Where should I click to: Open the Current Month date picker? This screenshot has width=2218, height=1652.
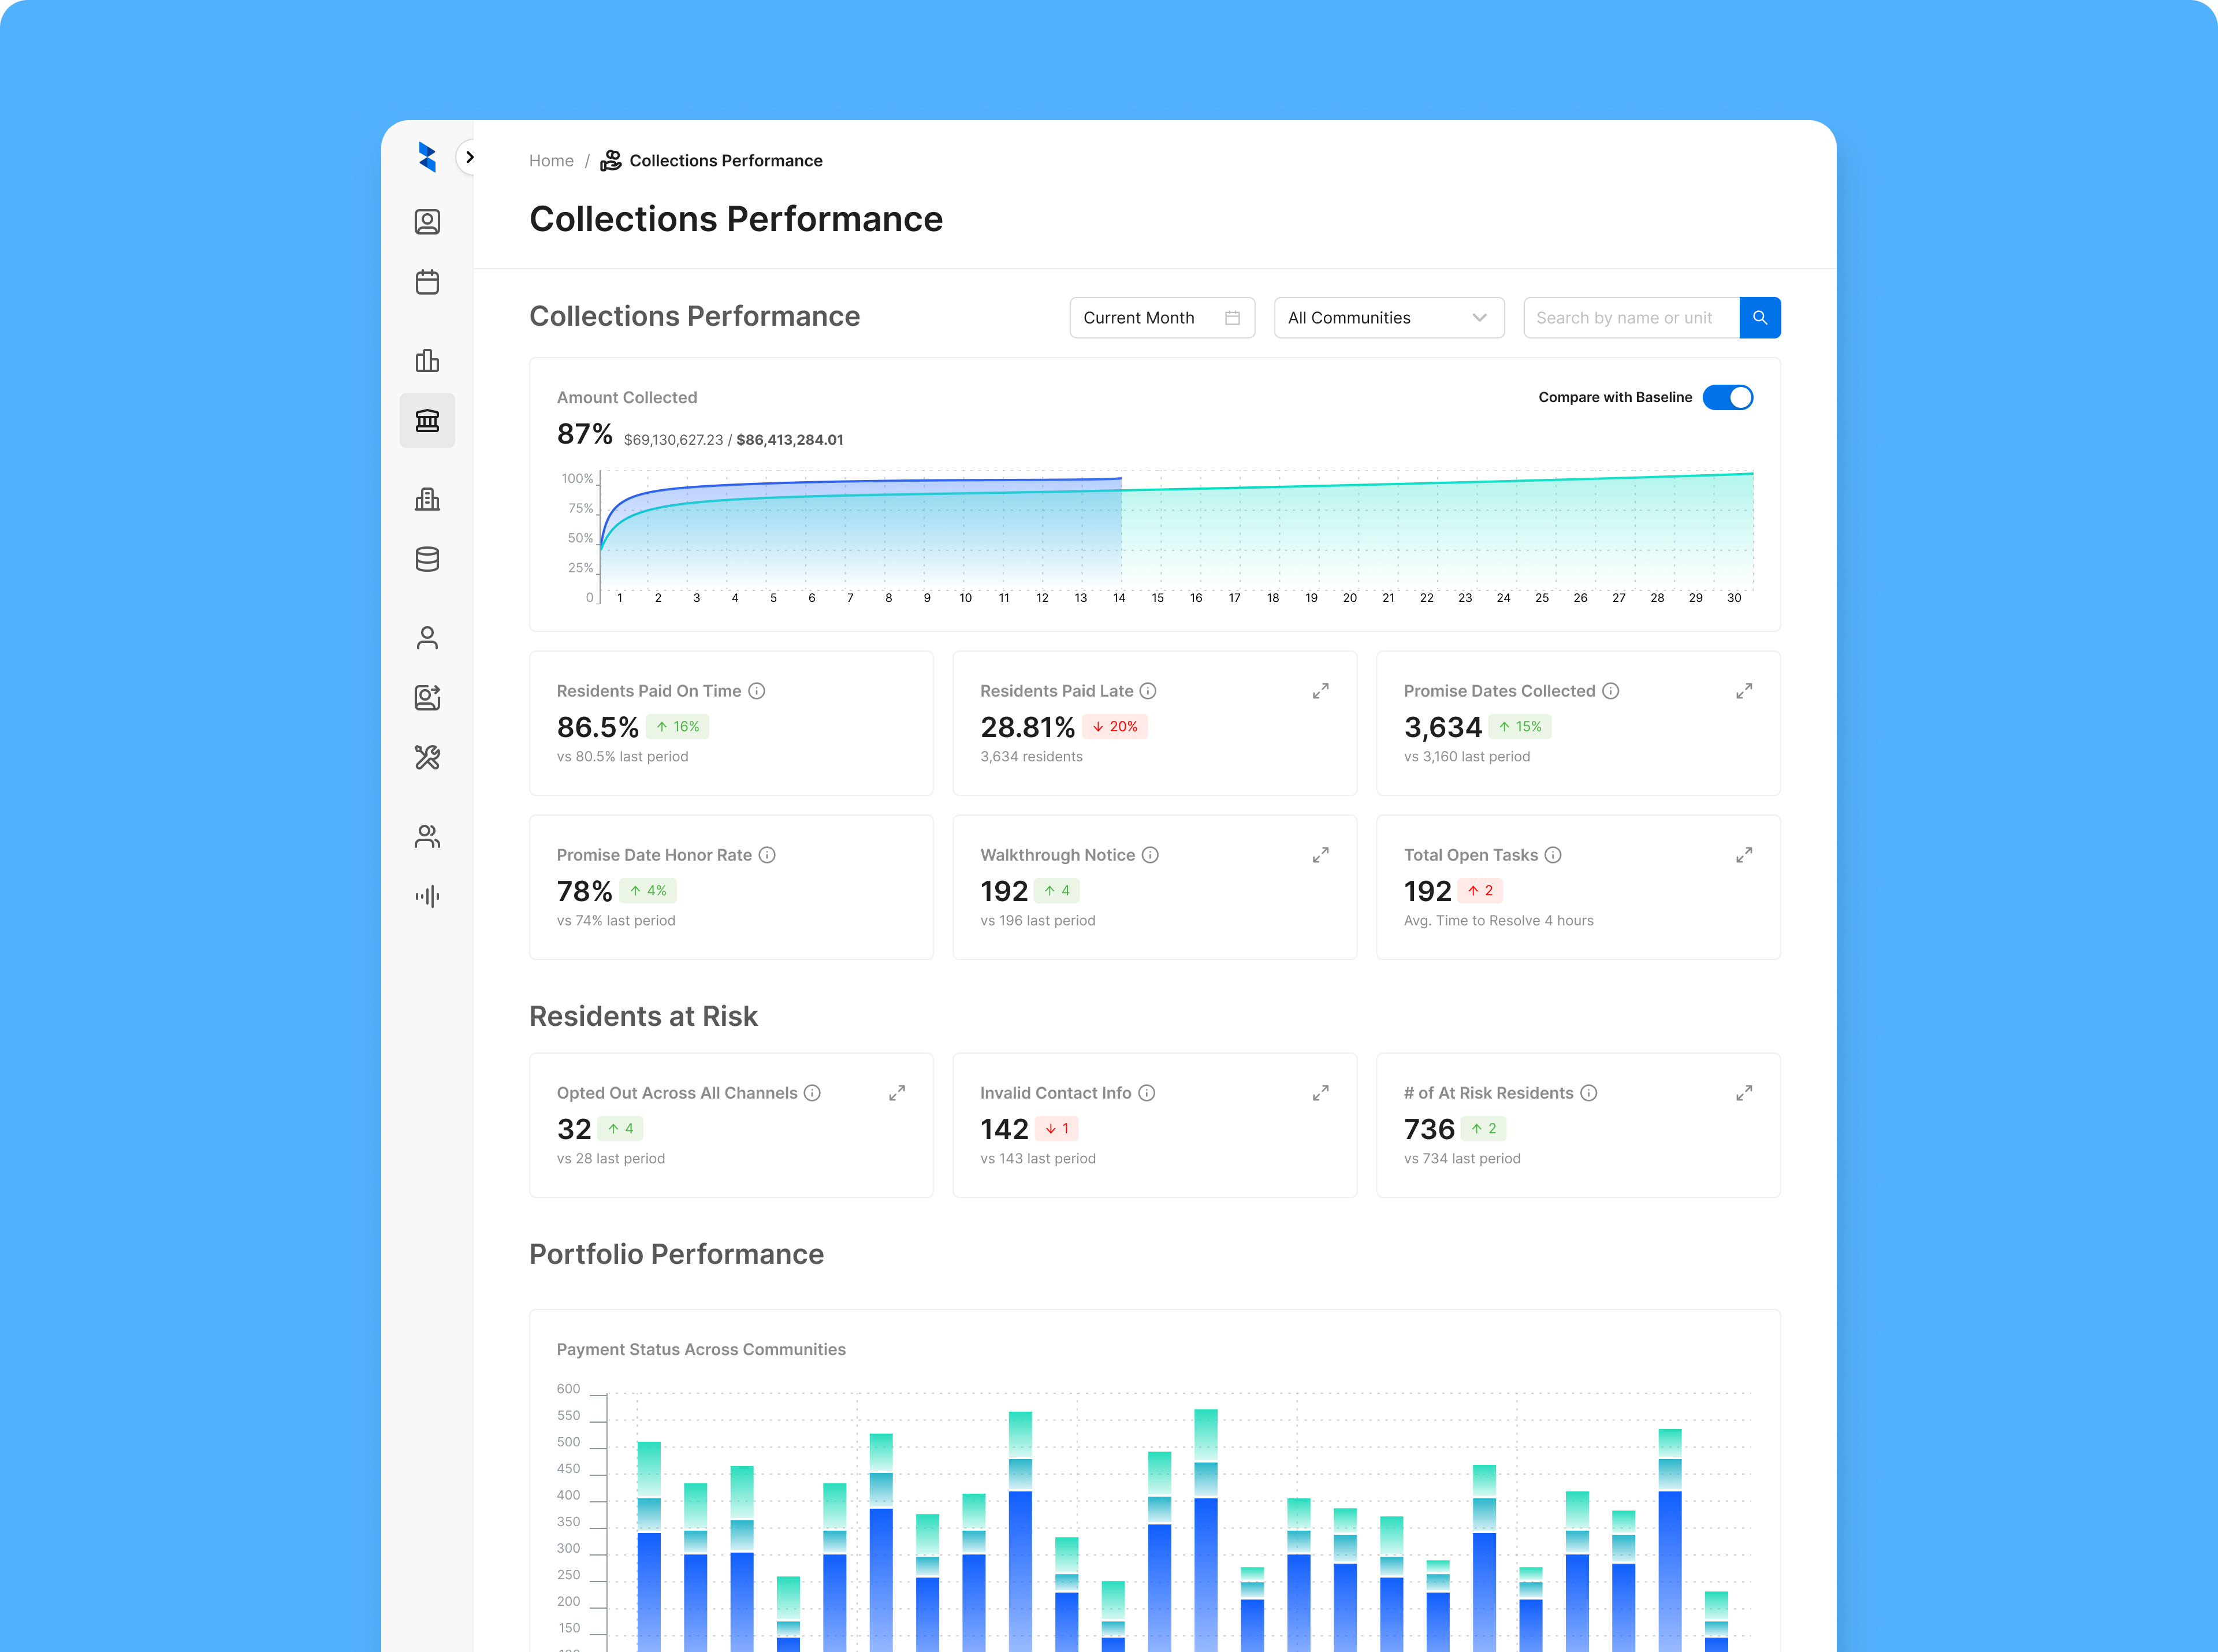[x=1161, y=317]
